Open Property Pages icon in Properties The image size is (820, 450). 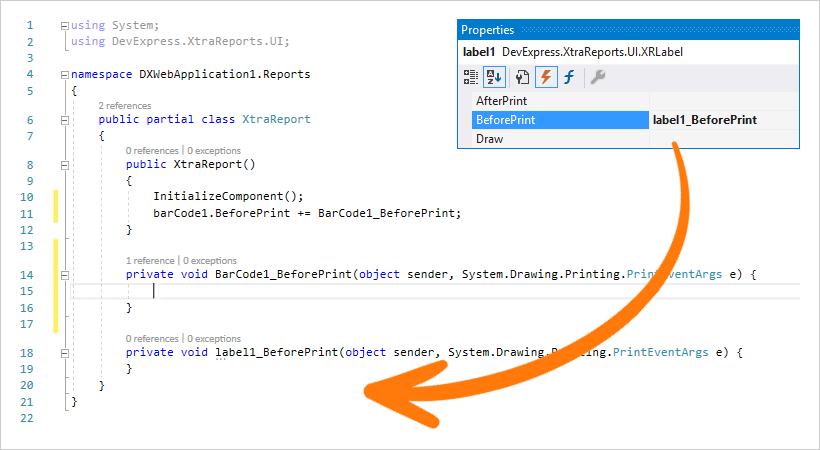point(522,77)
